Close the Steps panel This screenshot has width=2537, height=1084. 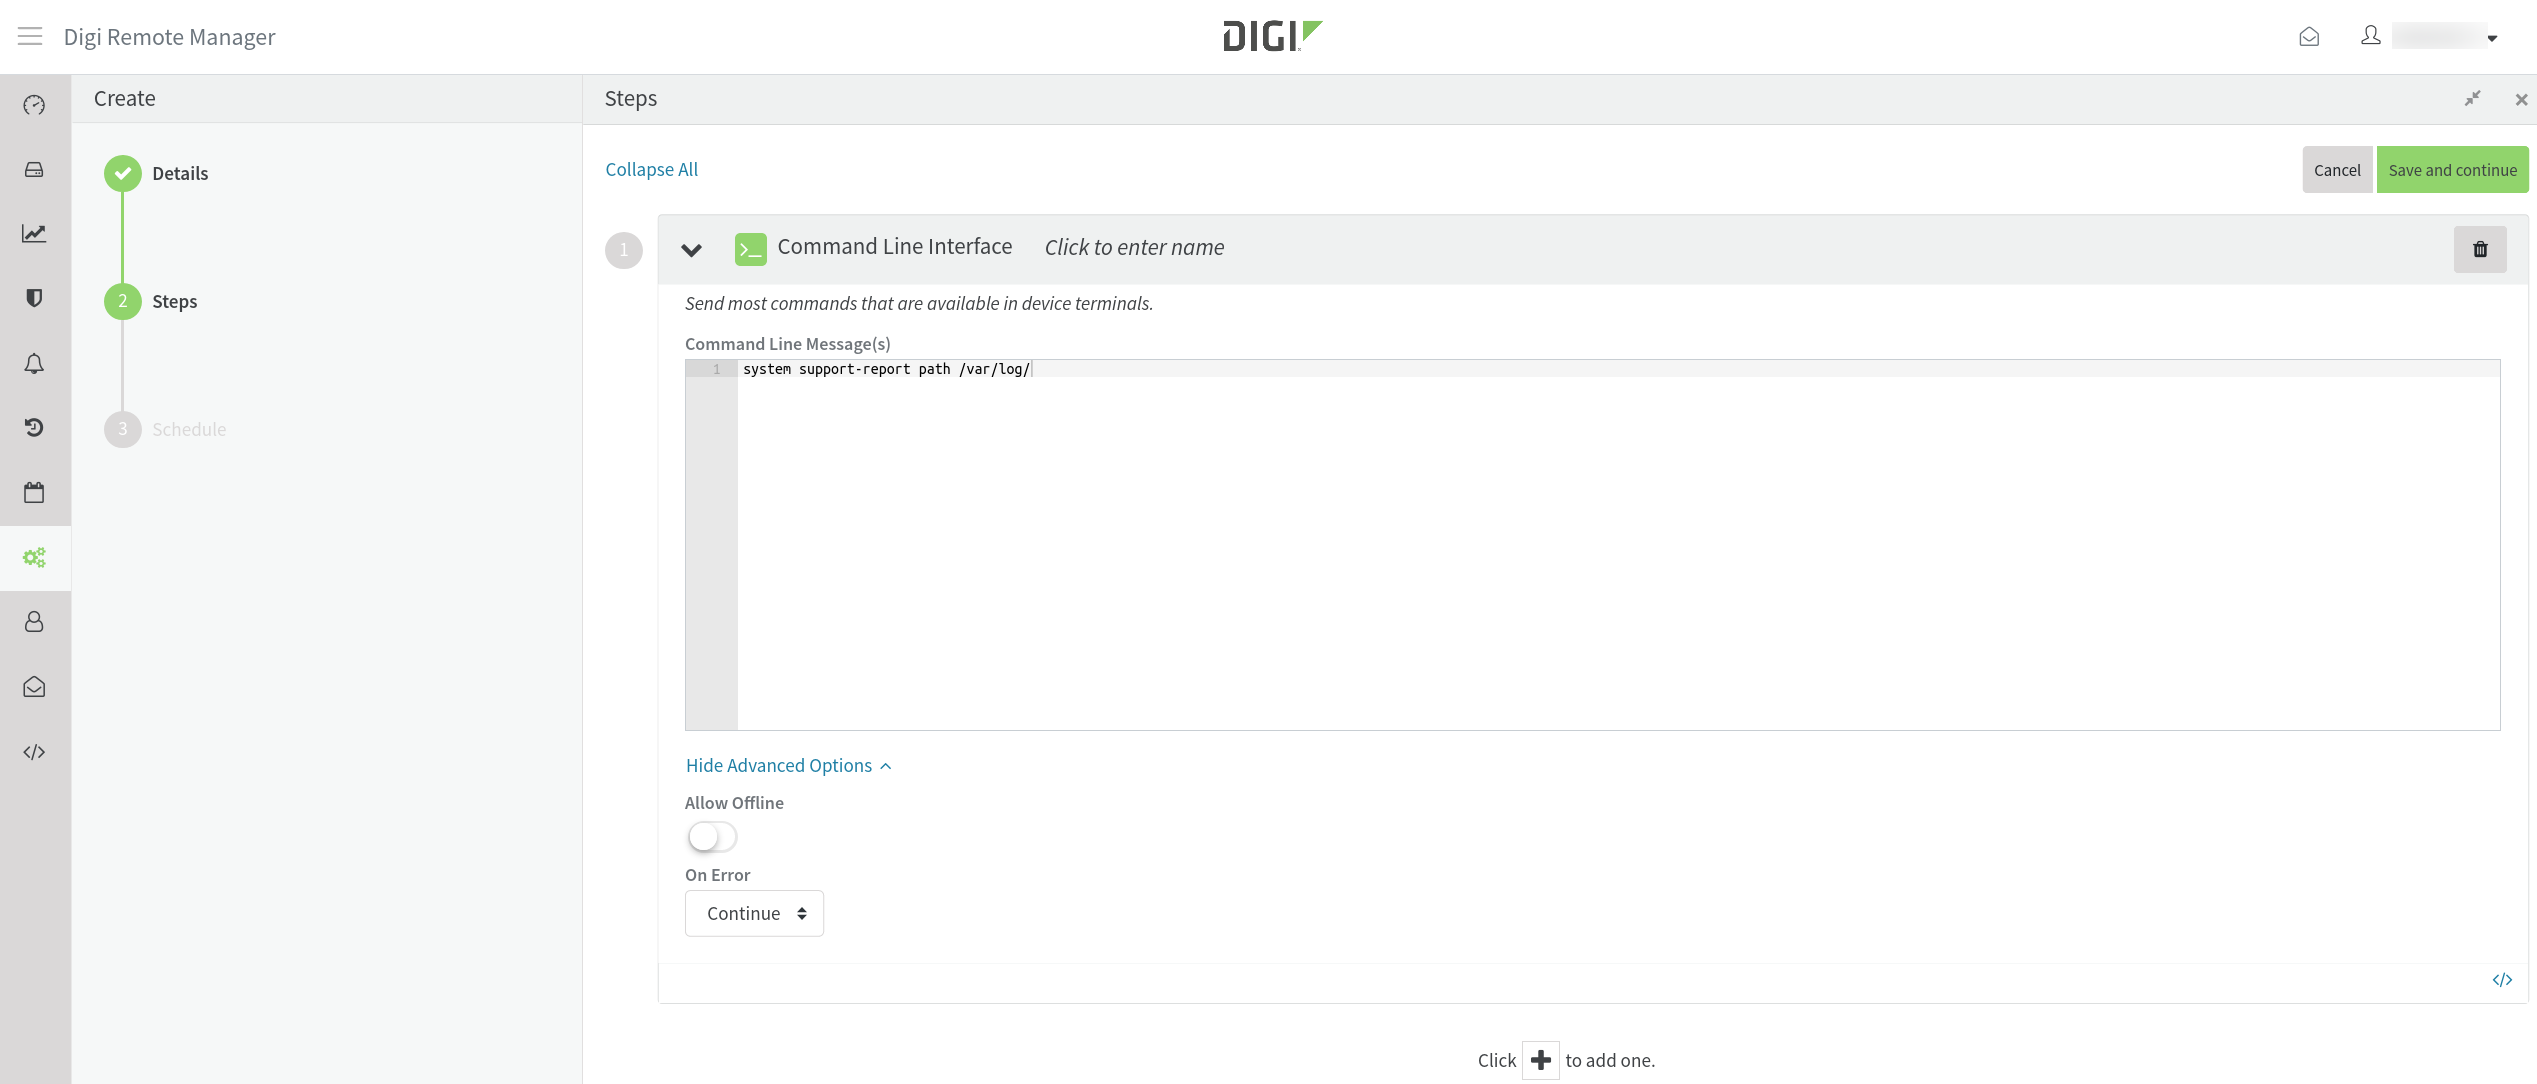(x=2521, y=100)
